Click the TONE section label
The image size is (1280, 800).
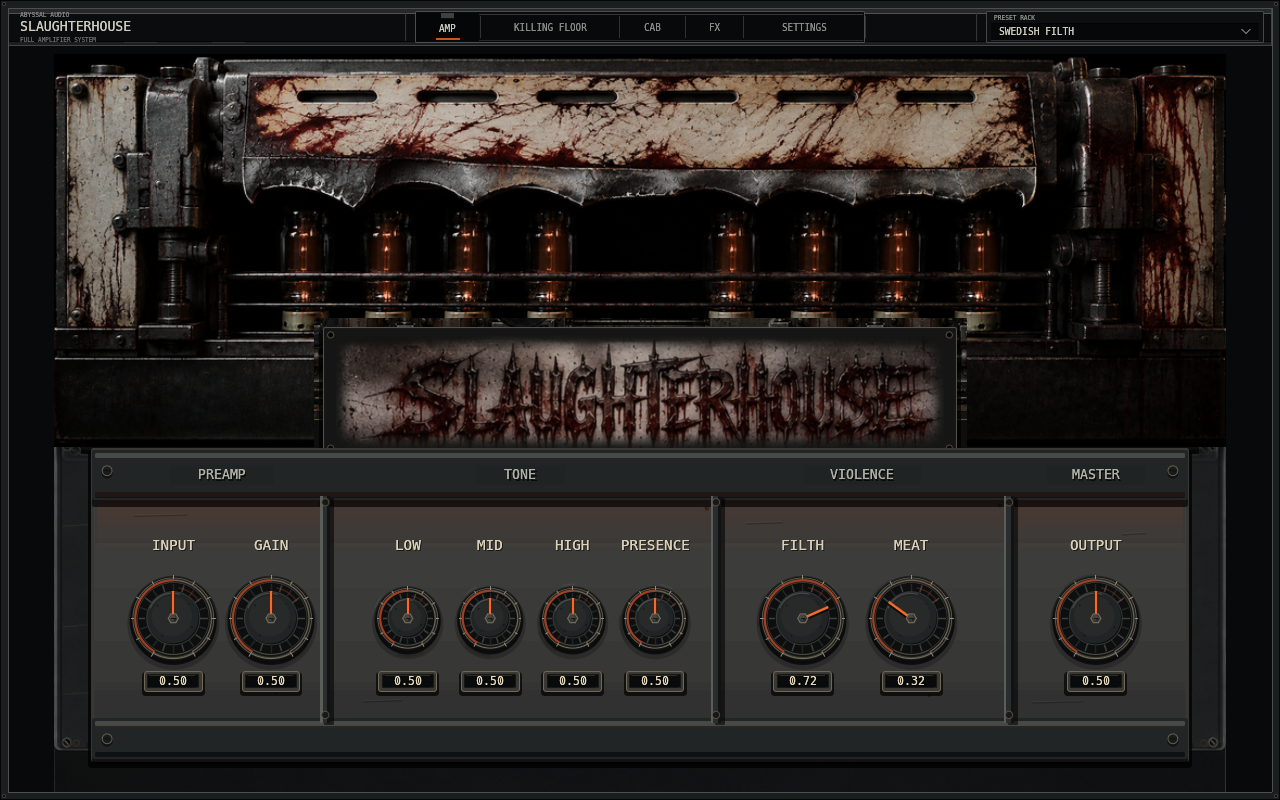520,474
